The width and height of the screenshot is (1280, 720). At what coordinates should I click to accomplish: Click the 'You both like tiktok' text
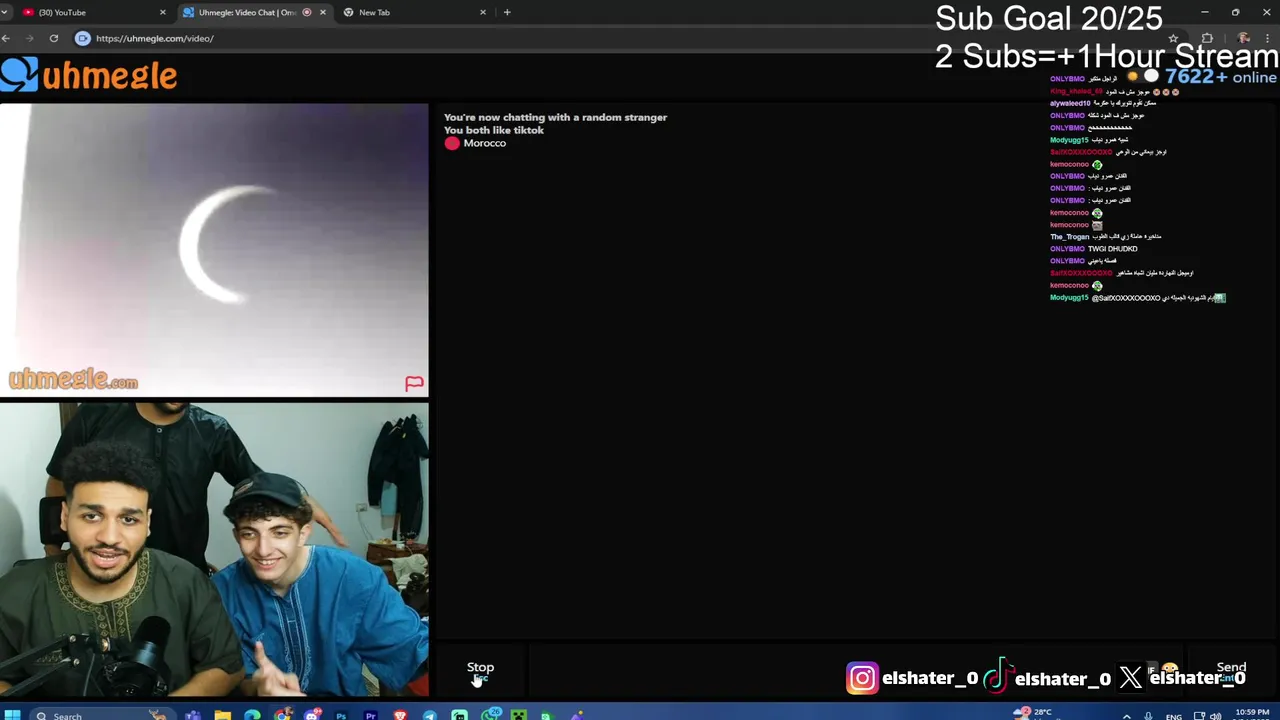(494, 130)
